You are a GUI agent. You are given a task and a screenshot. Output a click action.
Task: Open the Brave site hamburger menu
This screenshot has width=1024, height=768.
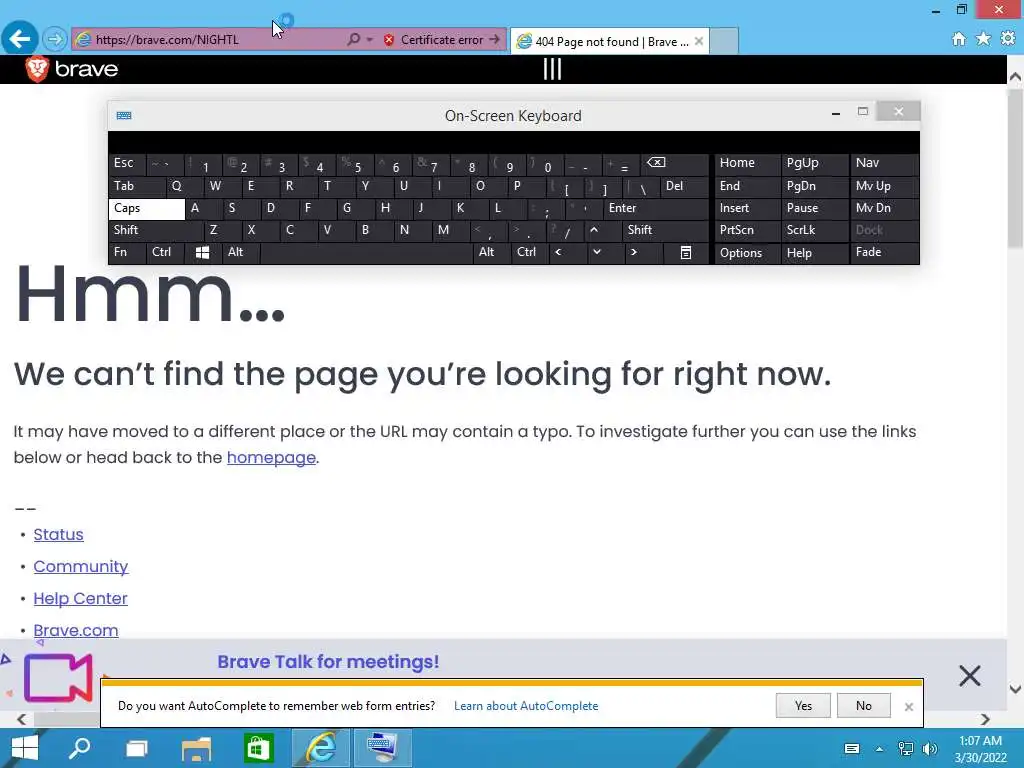point(552,69)
